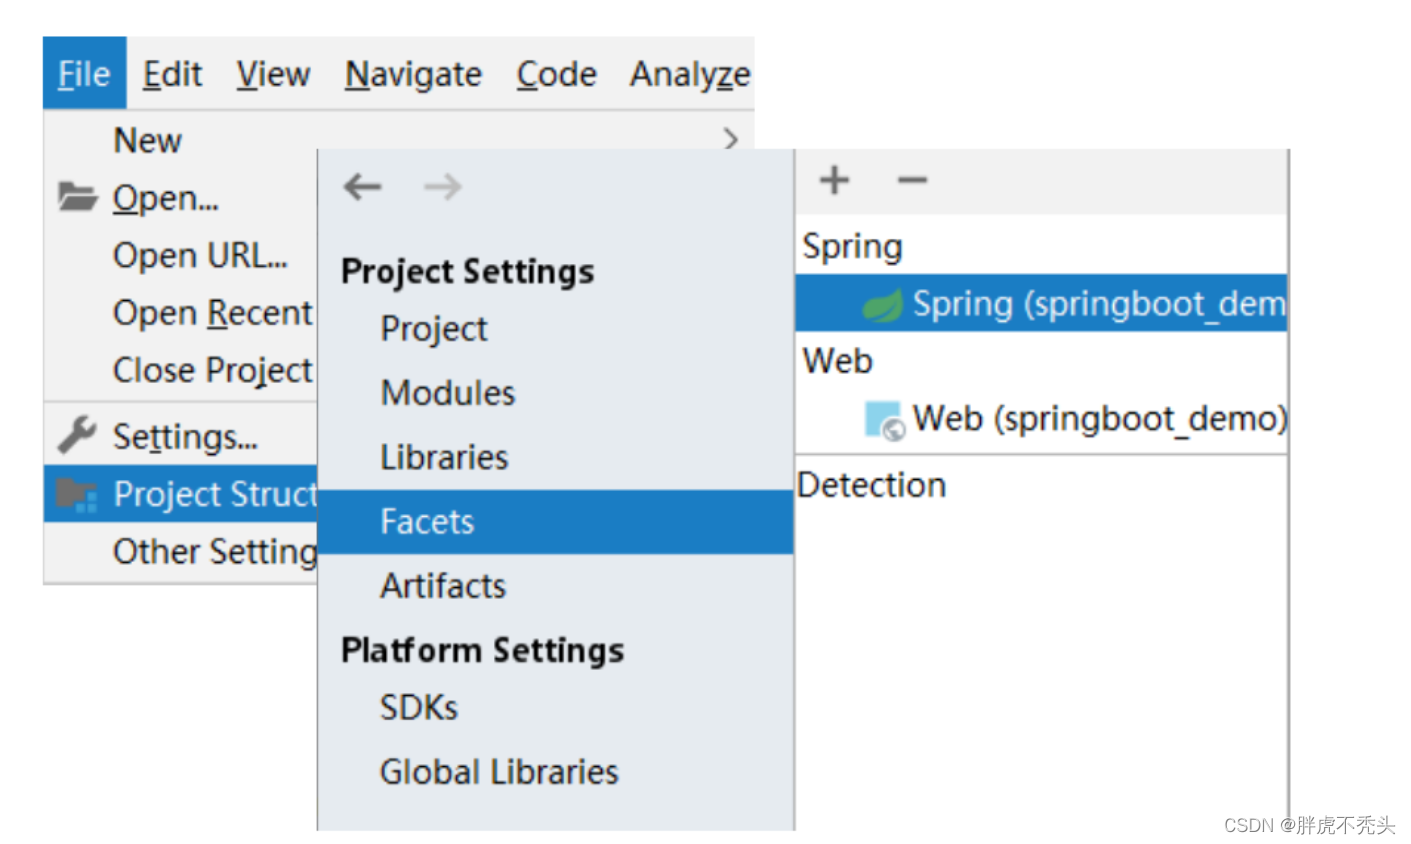Select Web (springboot_demo) facet
The width and height of the screenshot is (1411, 844).
tap(1041, 418)
